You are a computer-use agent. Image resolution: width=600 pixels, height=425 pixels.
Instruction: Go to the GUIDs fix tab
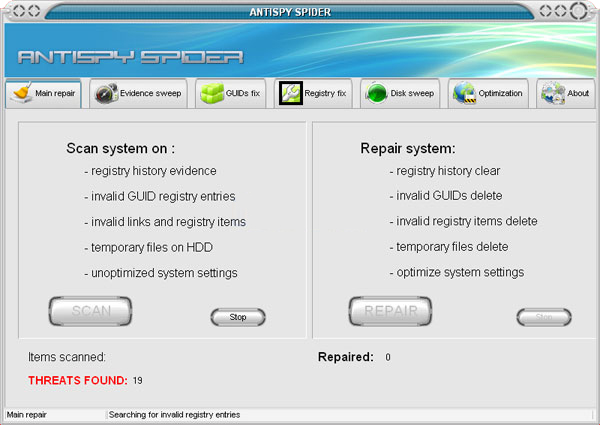230,93
